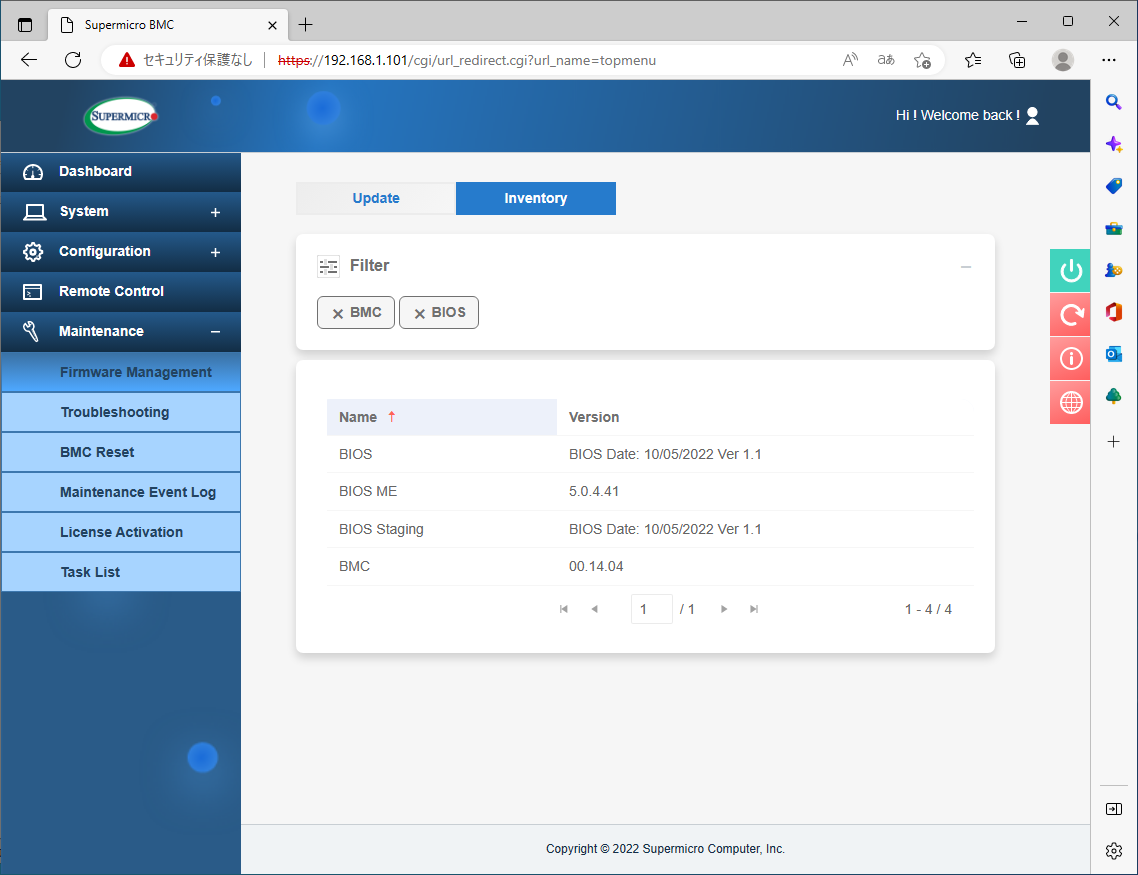Click the user profile icon beside Welcome back
This screenshot has width=1138, height=875.
(1033, 115)
